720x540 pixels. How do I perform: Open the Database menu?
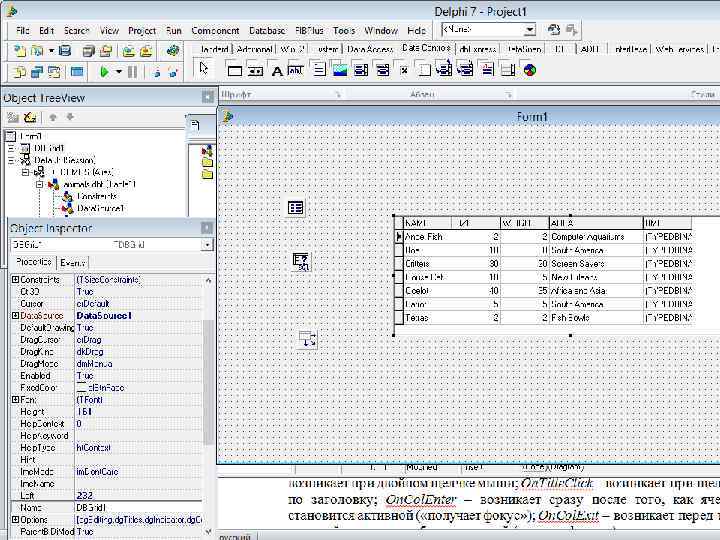pyautogui.click(x=267, y=31)
